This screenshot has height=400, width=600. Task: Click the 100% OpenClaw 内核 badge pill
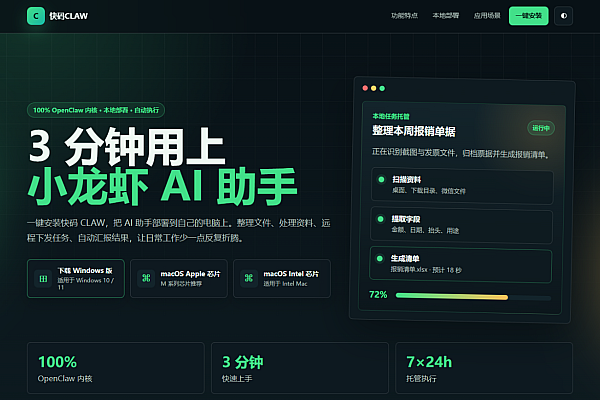(x=96, y=110)
